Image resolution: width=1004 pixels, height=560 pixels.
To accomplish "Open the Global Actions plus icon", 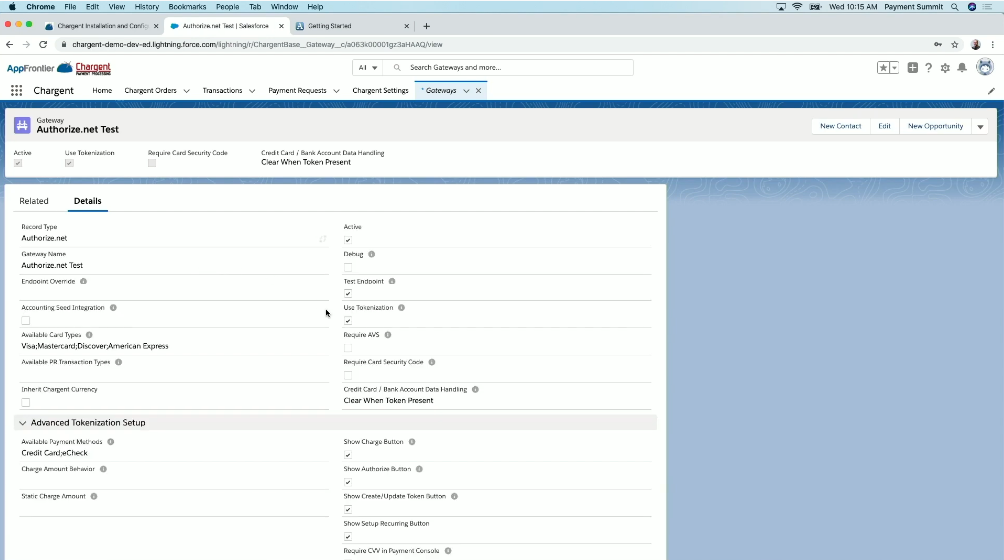I will coord(912,68).
